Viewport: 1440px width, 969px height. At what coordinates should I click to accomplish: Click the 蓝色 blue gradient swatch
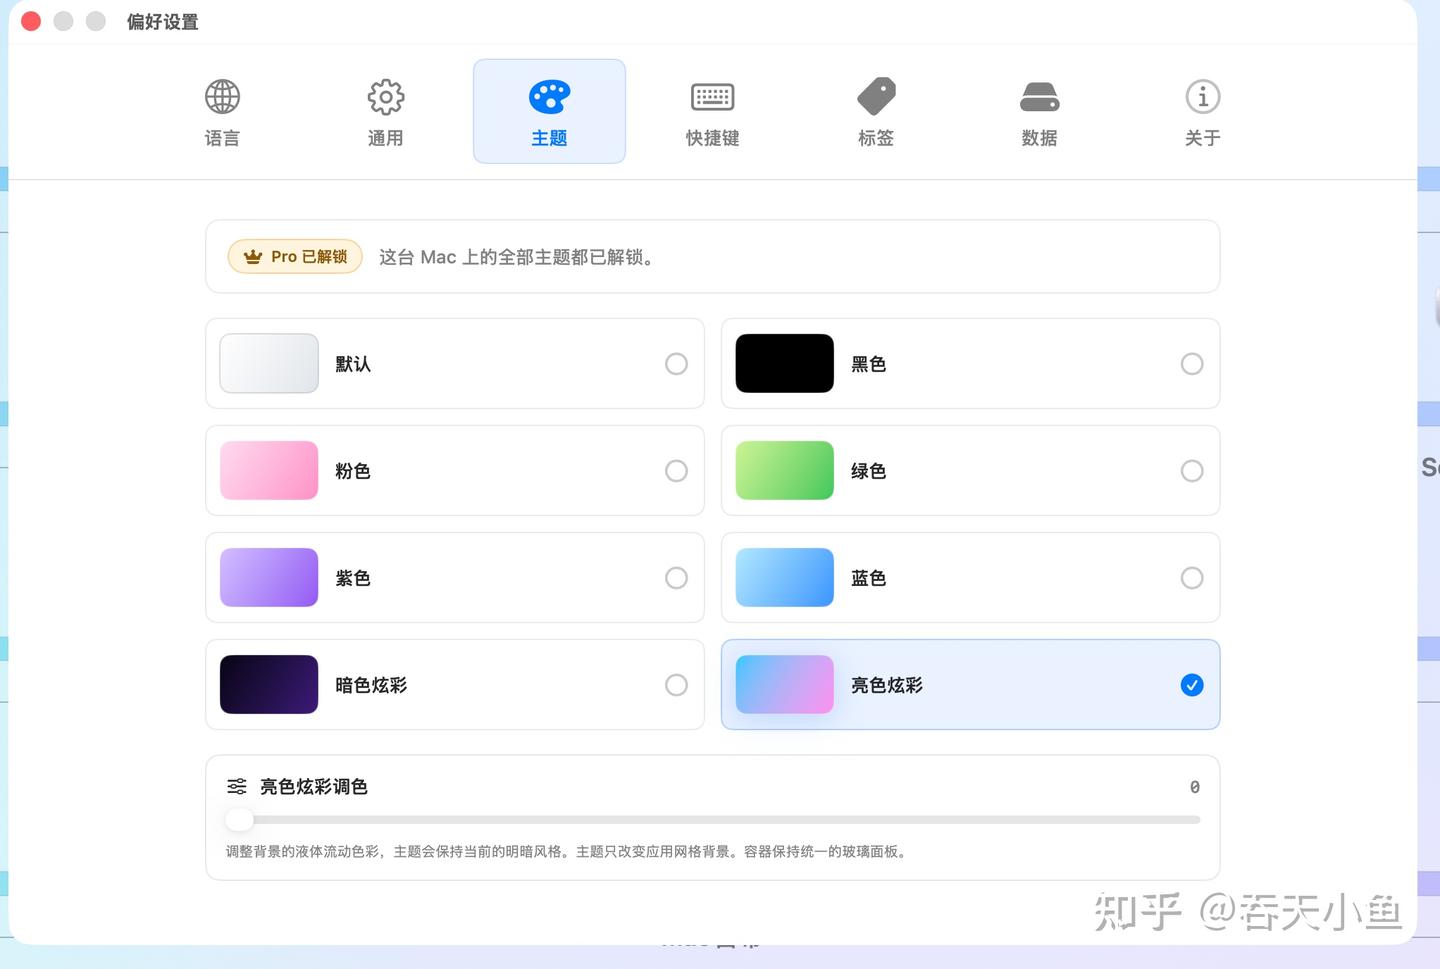coord(785,577)
